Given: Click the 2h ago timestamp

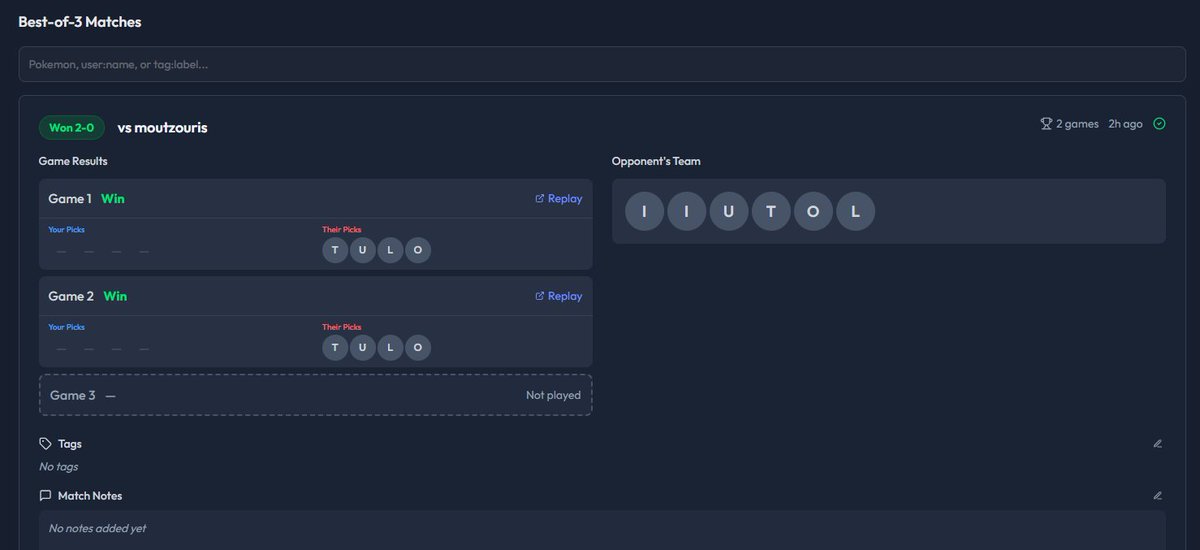Looking at the screenshot, I should click(x=1125, y=124).
